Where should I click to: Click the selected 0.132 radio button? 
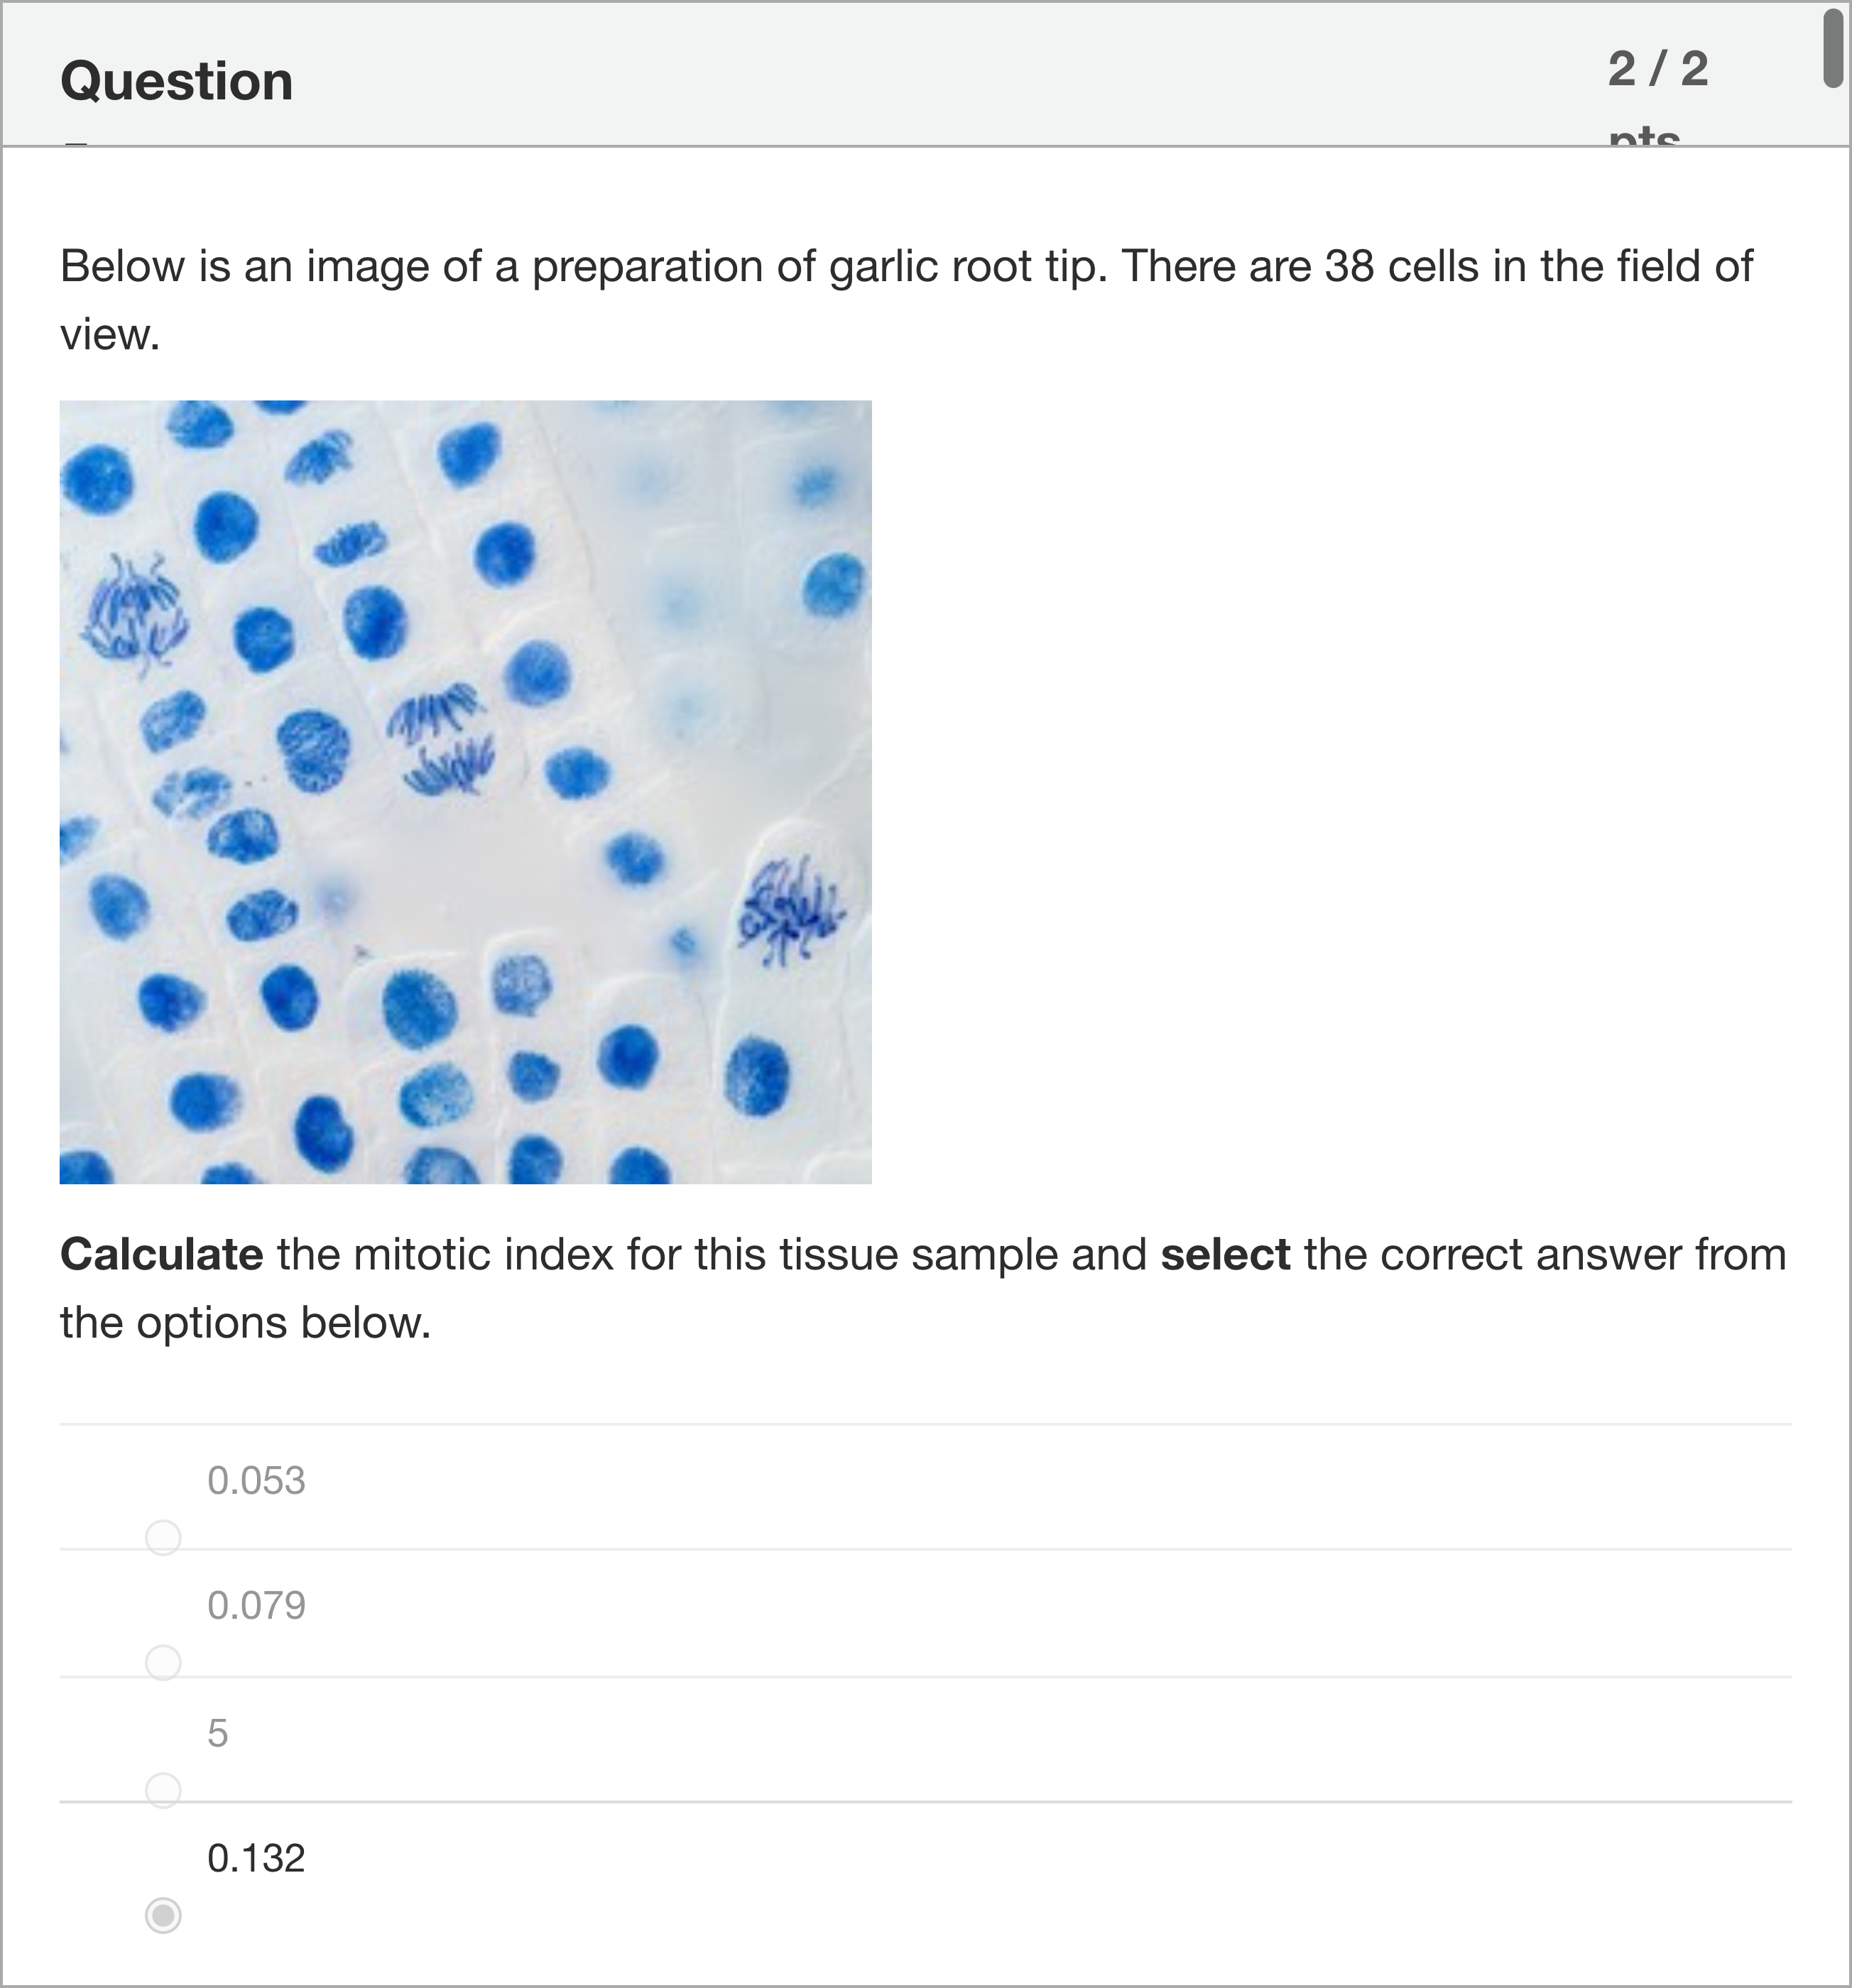(x=163, y=1916)
